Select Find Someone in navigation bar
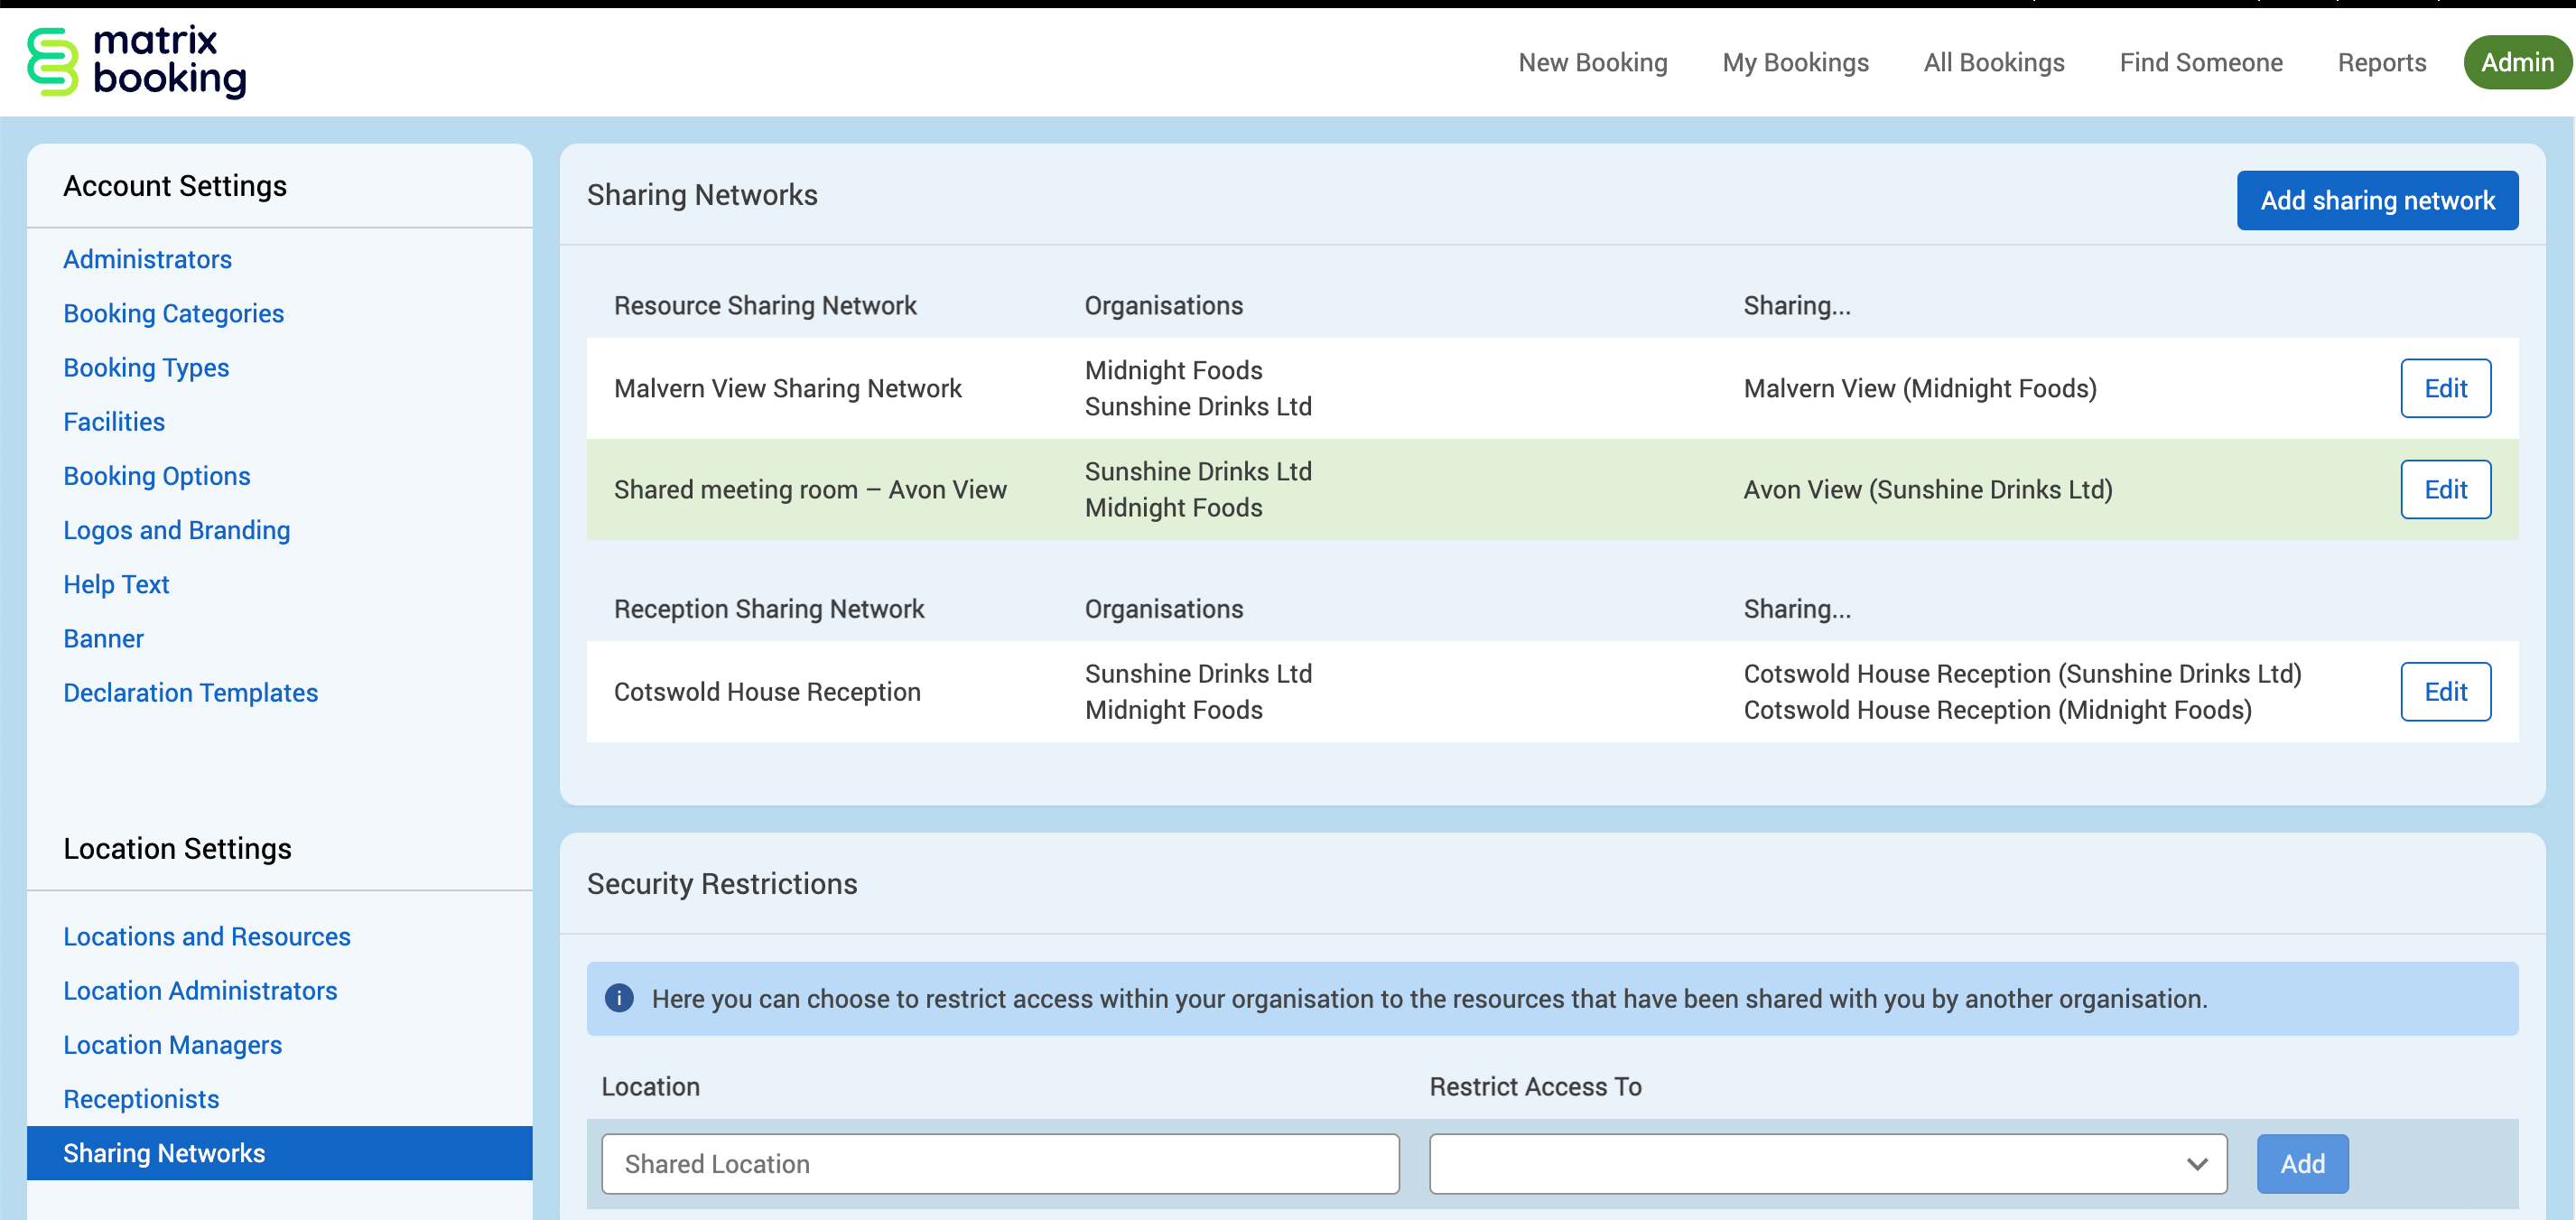This screenshot has height=1220, width=2576. 2200,62
